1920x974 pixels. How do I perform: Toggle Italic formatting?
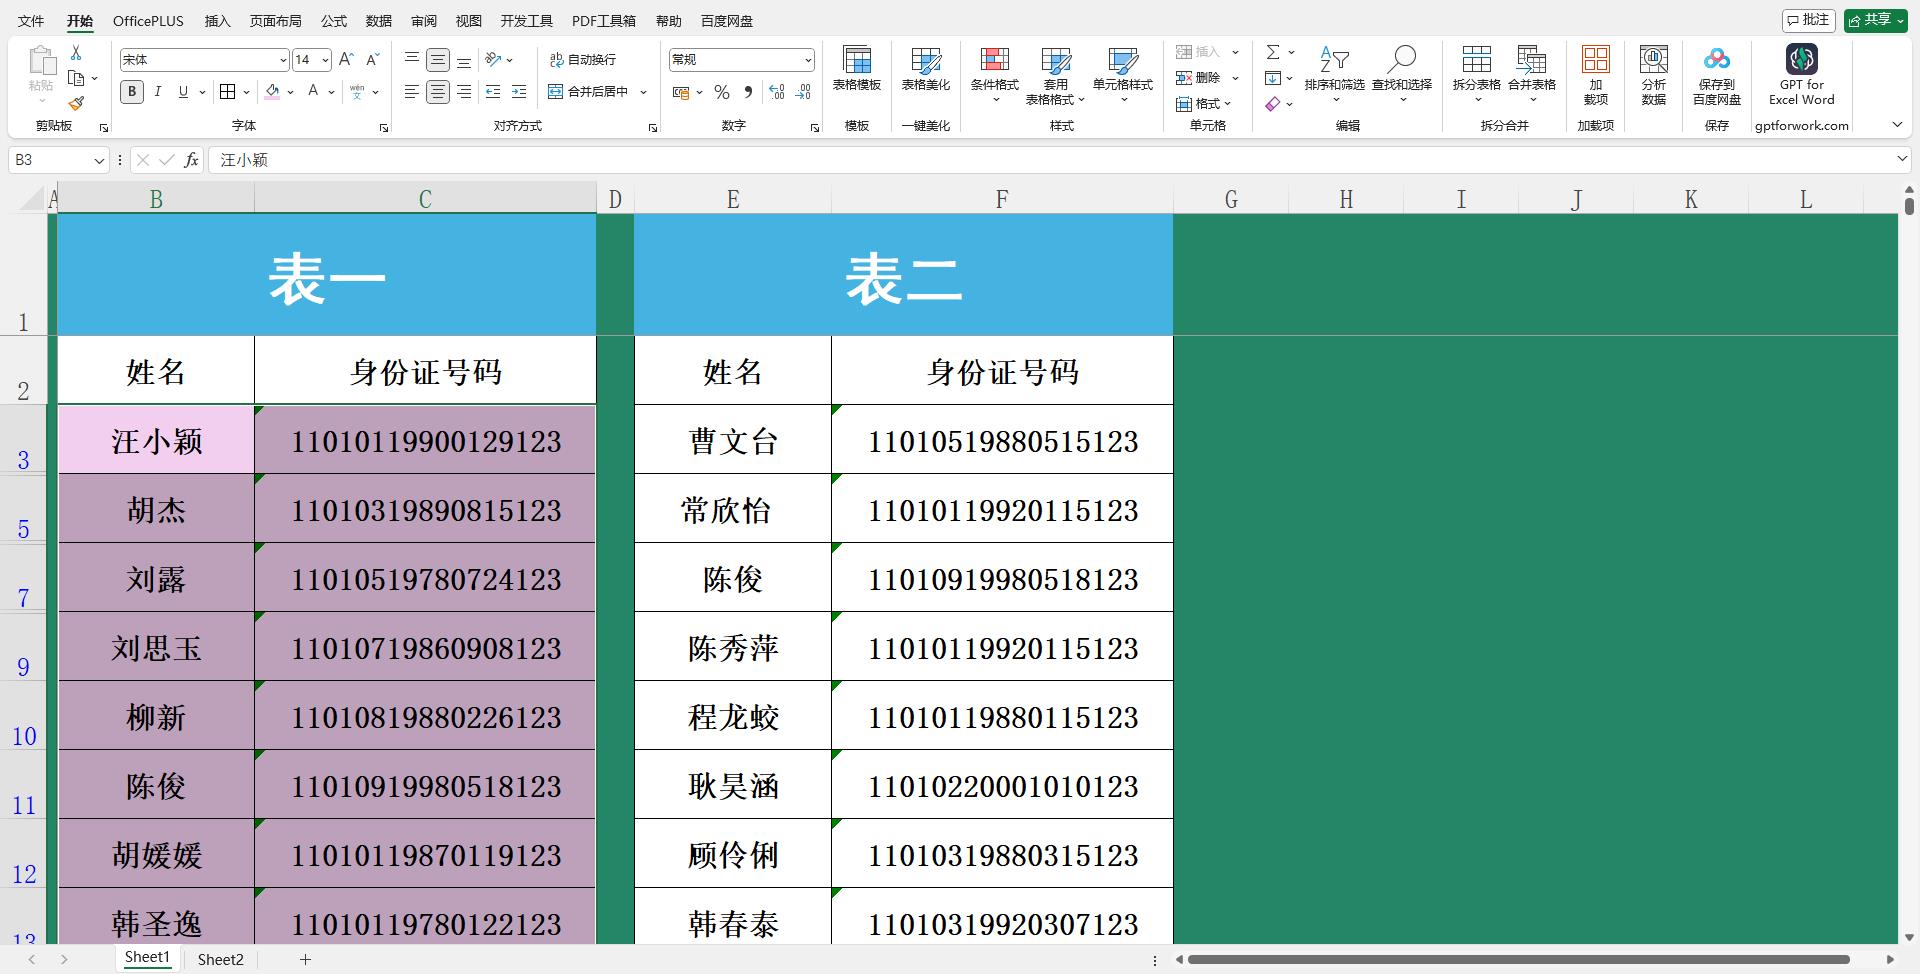(158, 92)
